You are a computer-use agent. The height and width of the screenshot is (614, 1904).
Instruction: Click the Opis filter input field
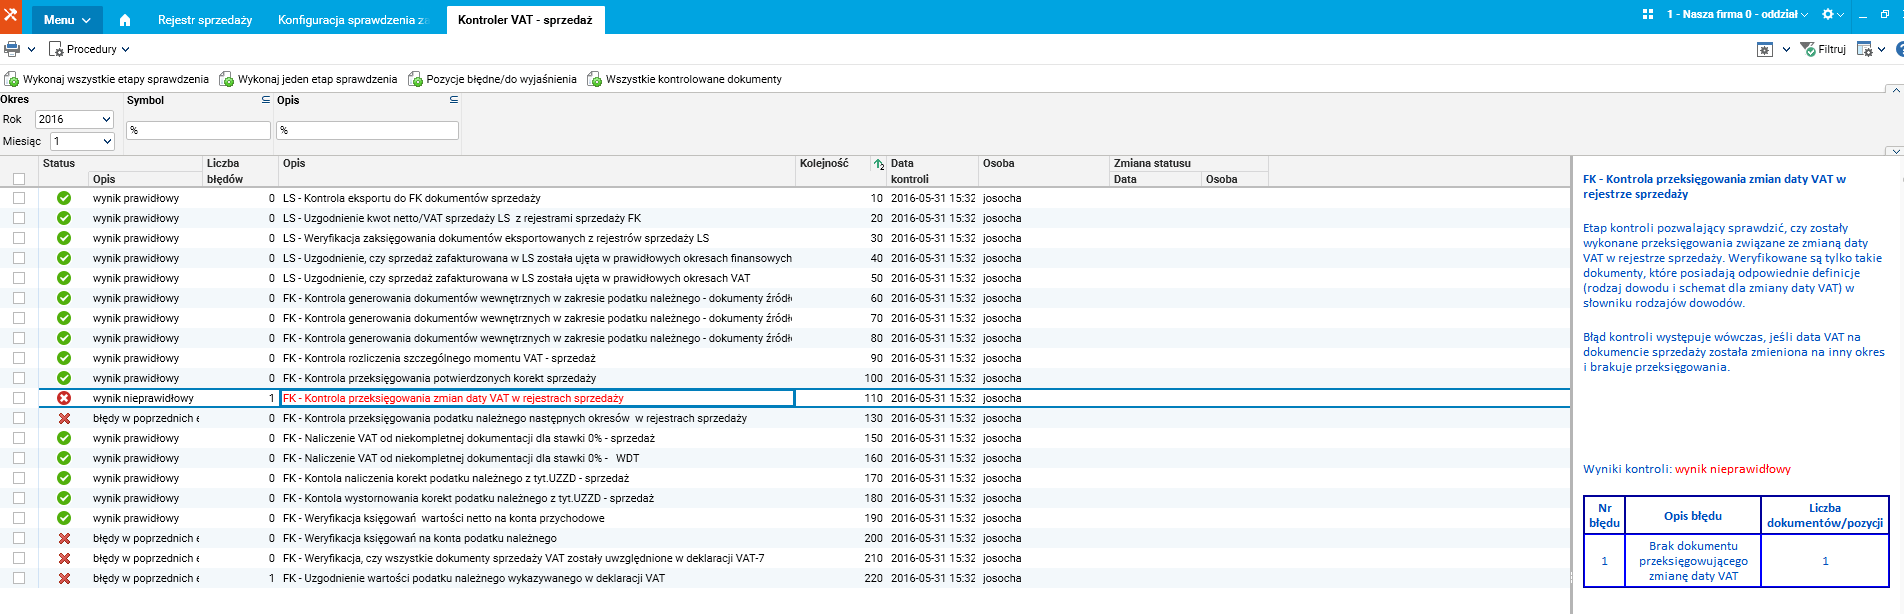367,130
